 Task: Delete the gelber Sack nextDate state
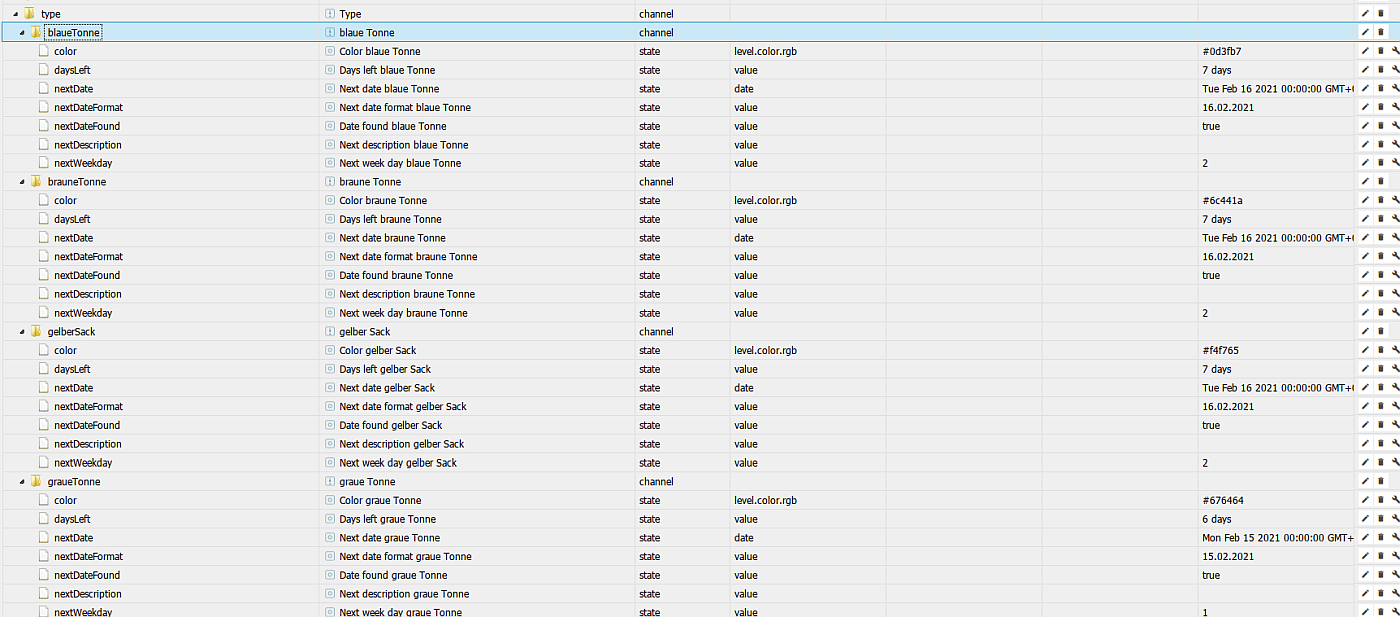point(1381,388)
